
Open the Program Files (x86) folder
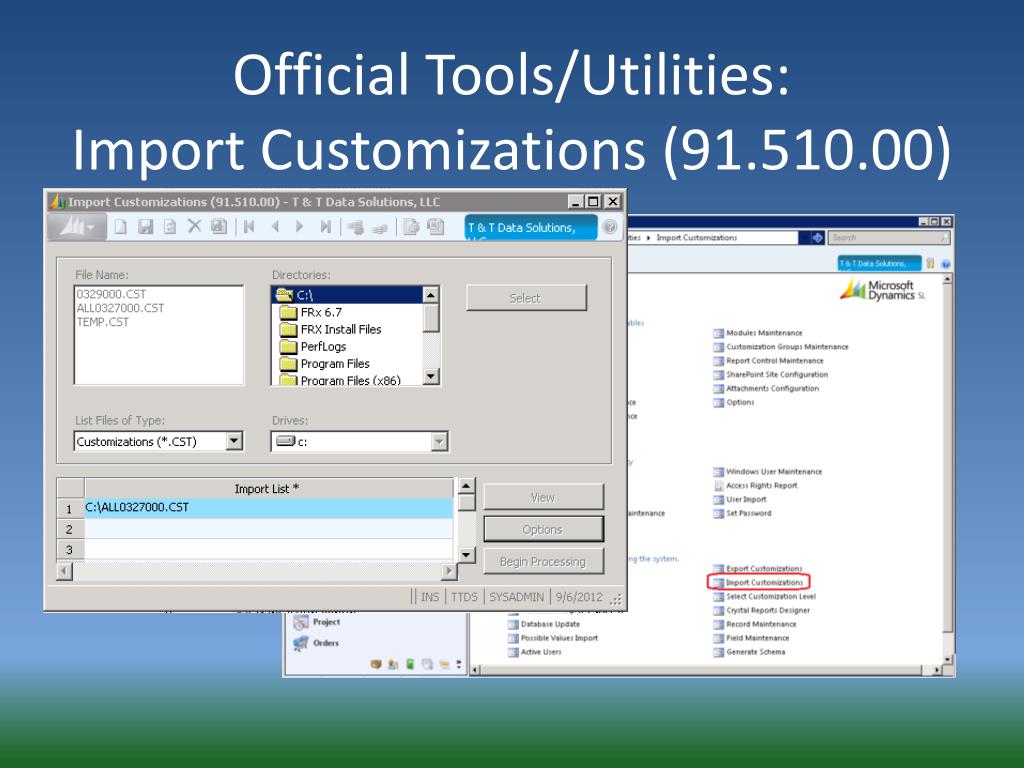click(340, 379)
